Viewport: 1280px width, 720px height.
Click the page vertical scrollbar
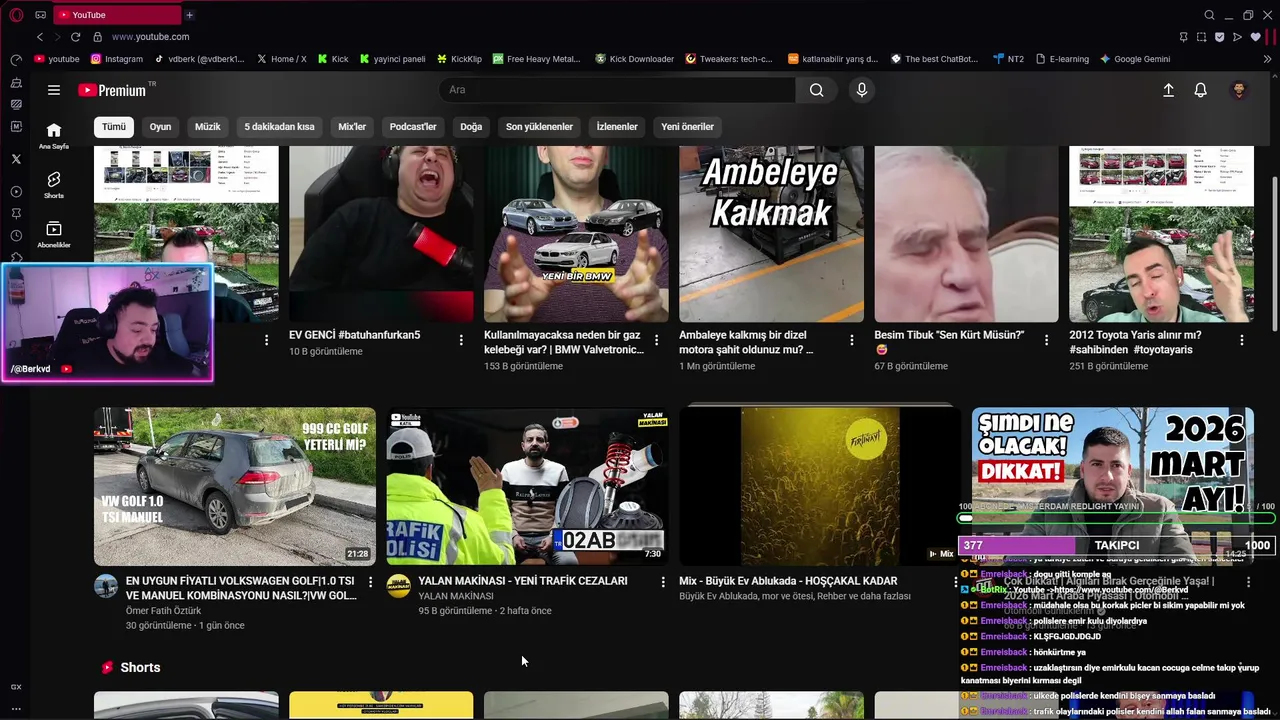click(x=1274, y=255)
